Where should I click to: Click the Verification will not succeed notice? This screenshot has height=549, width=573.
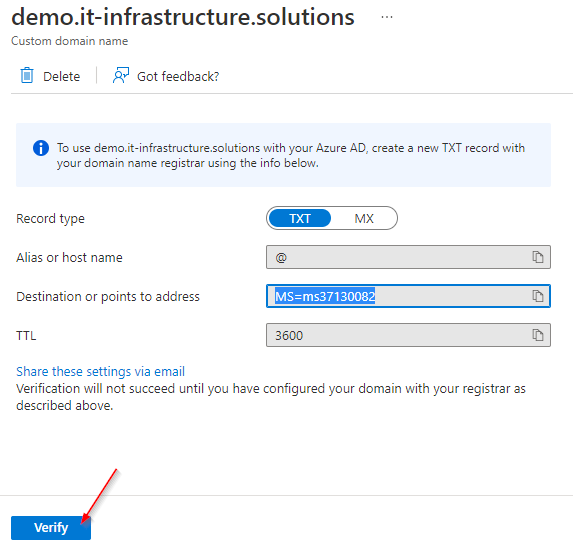pos(271,397)
